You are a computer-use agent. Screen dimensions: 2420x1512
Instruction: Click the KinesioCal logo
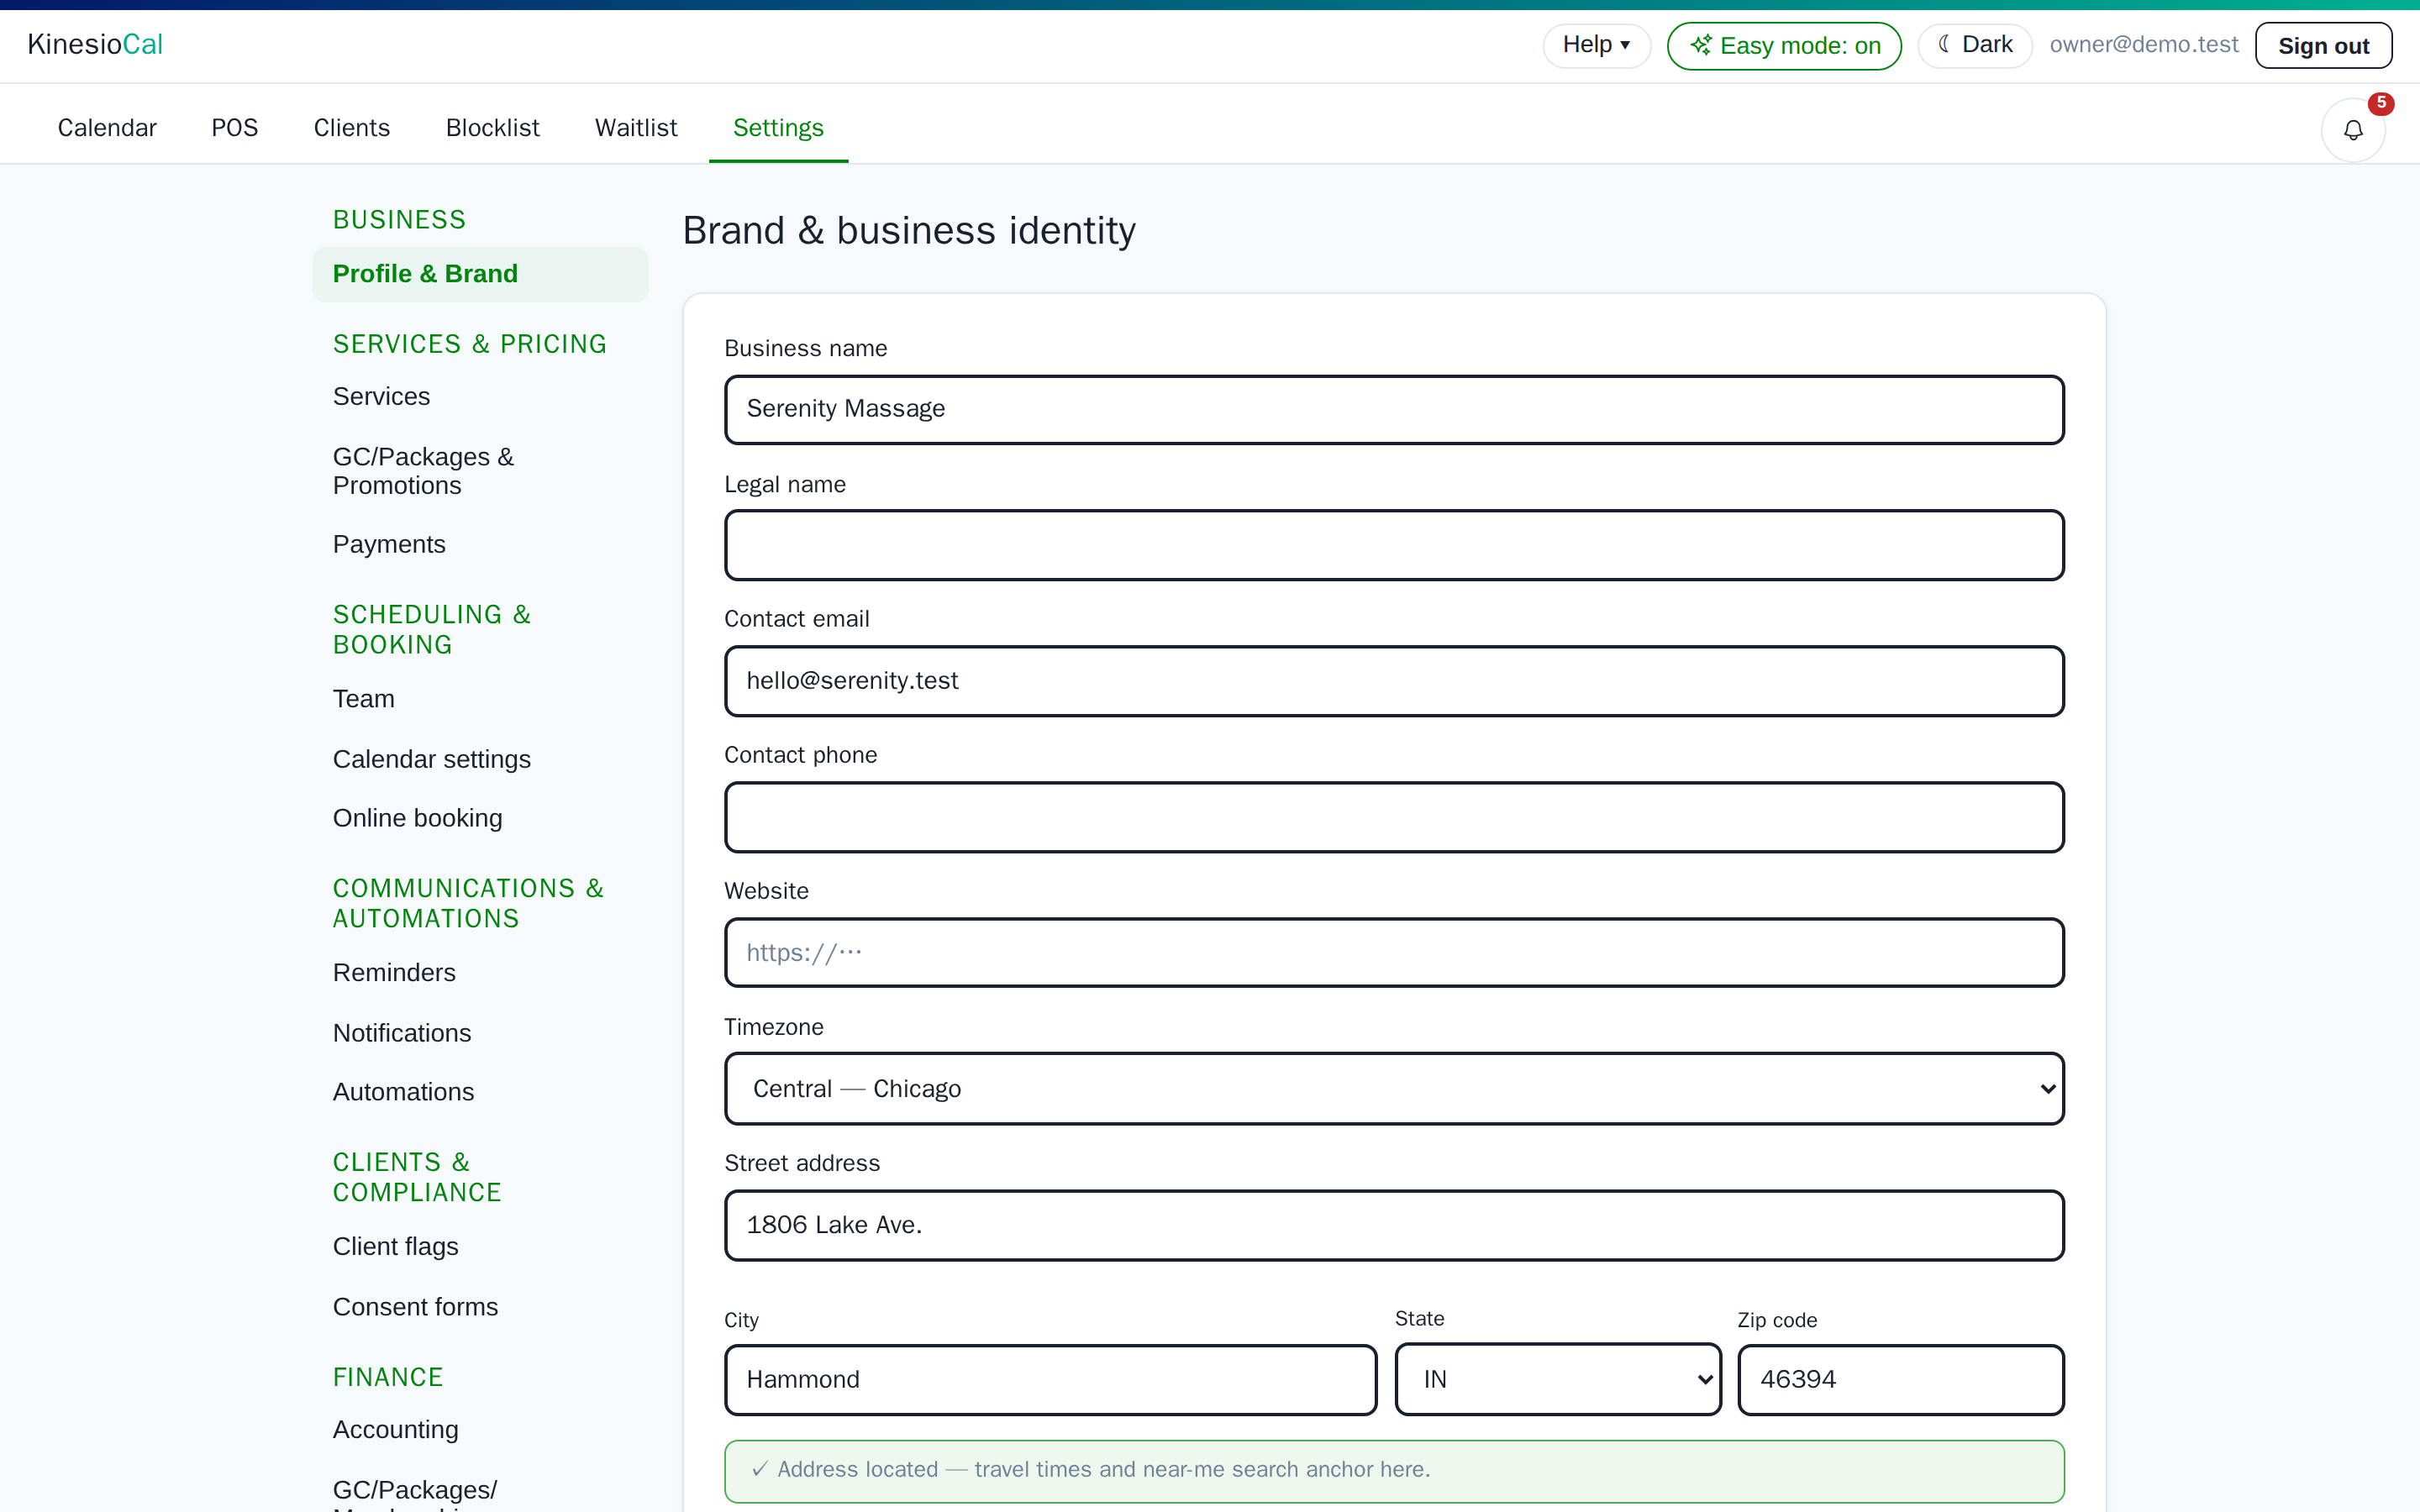point(95,44)
